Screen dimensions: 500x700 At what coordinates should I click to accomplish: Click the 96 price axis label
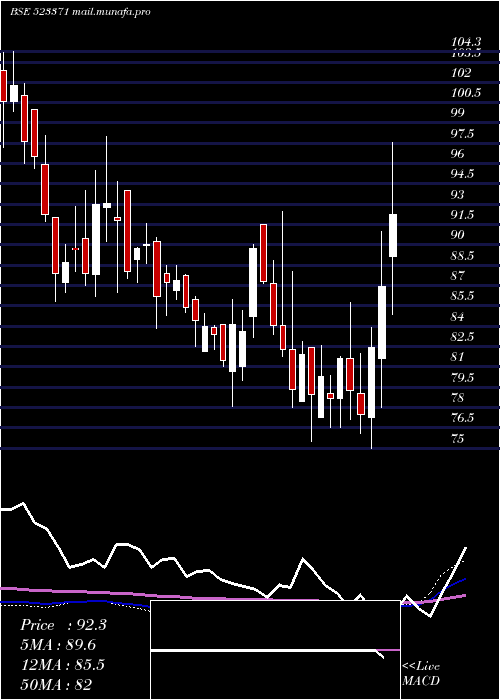458,154
